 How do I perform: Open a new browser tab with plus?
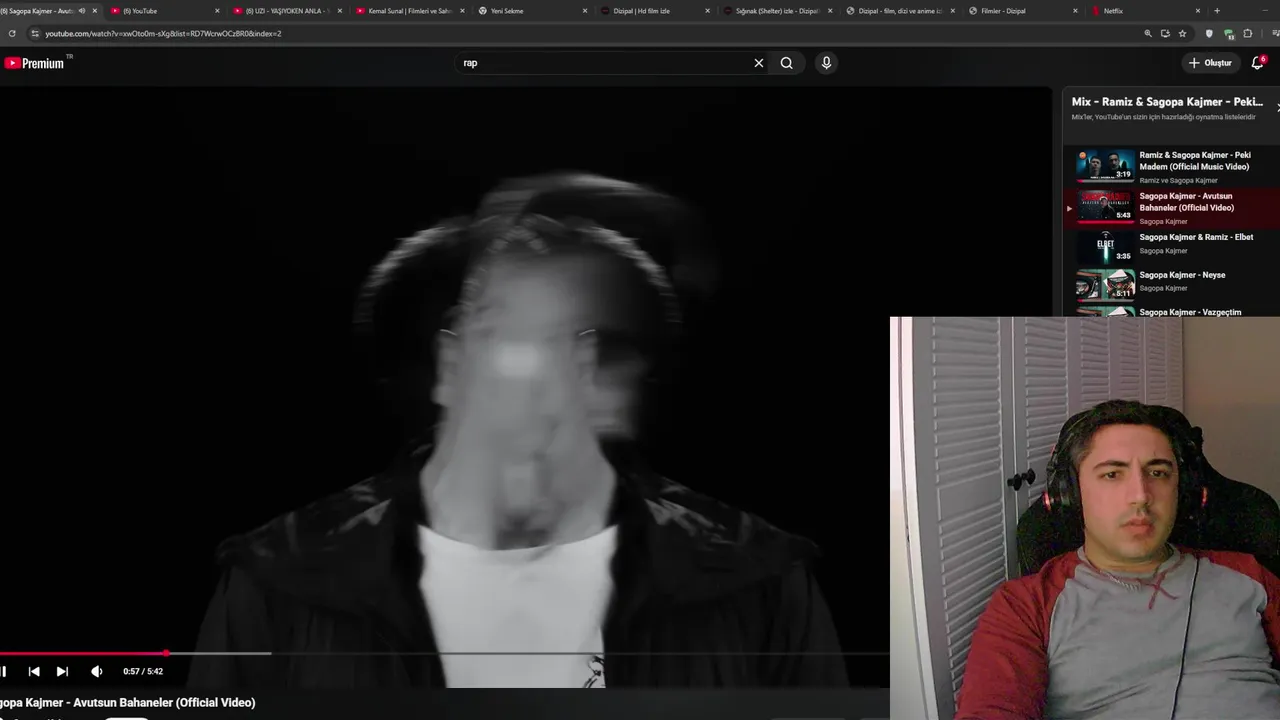[x=1217, y=11]
